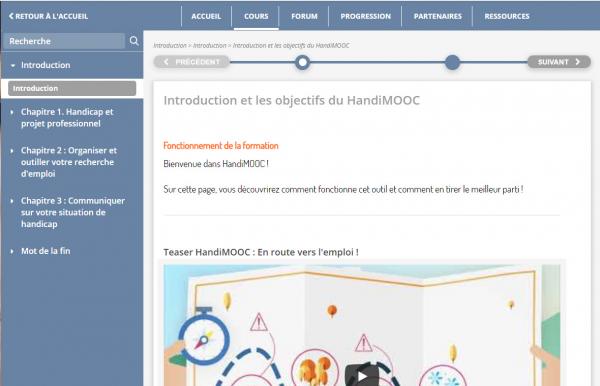Click the hollow first step progress marker
Viewport: 600px width, 386px height.
pyautogui.click(x=302, y=62)
